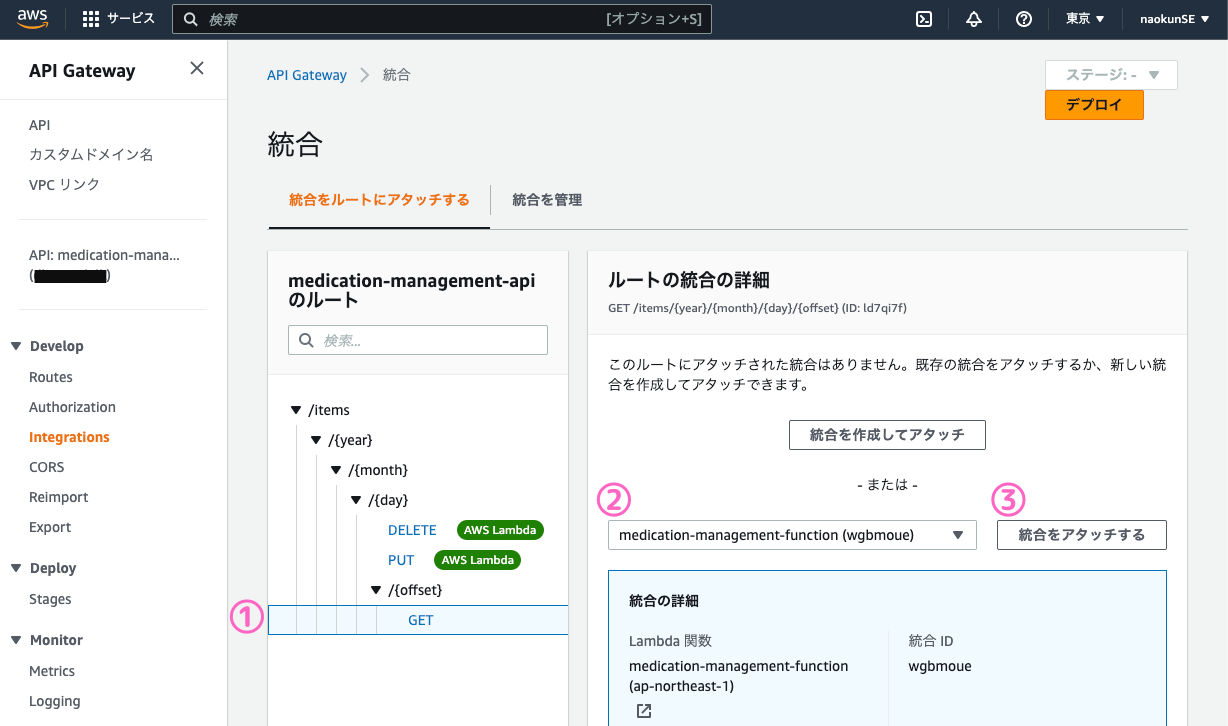Screen dimensions: 1228x726
Task: Click the AWS logo home icon
Action: [x=32, y=19]
